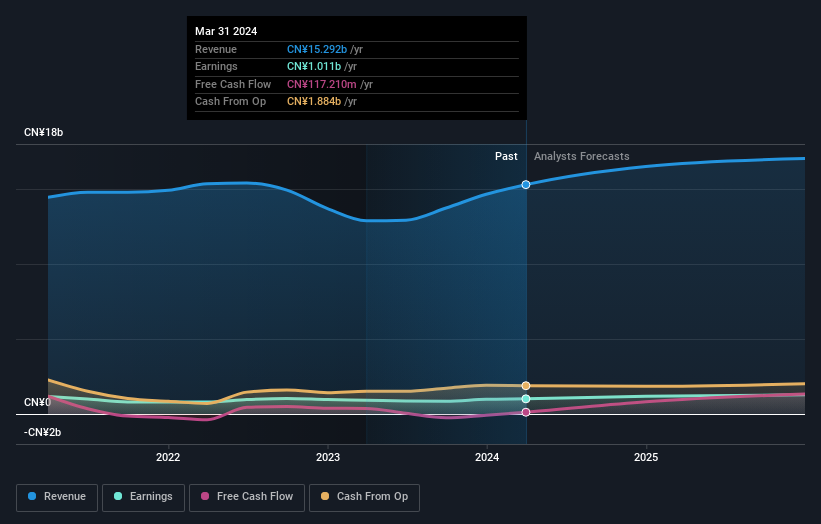Click the 2023 x-axis label

[328, 457]
